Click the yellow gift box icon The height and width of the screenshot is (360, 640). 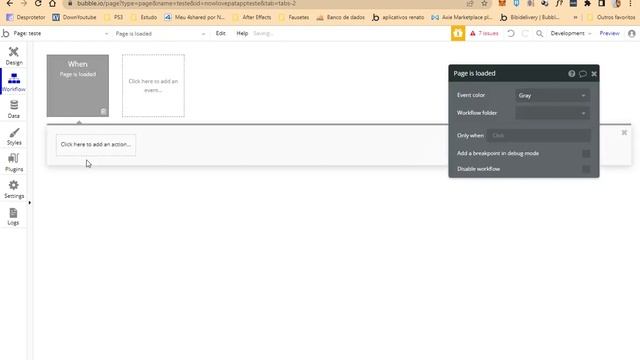point(458,33)
